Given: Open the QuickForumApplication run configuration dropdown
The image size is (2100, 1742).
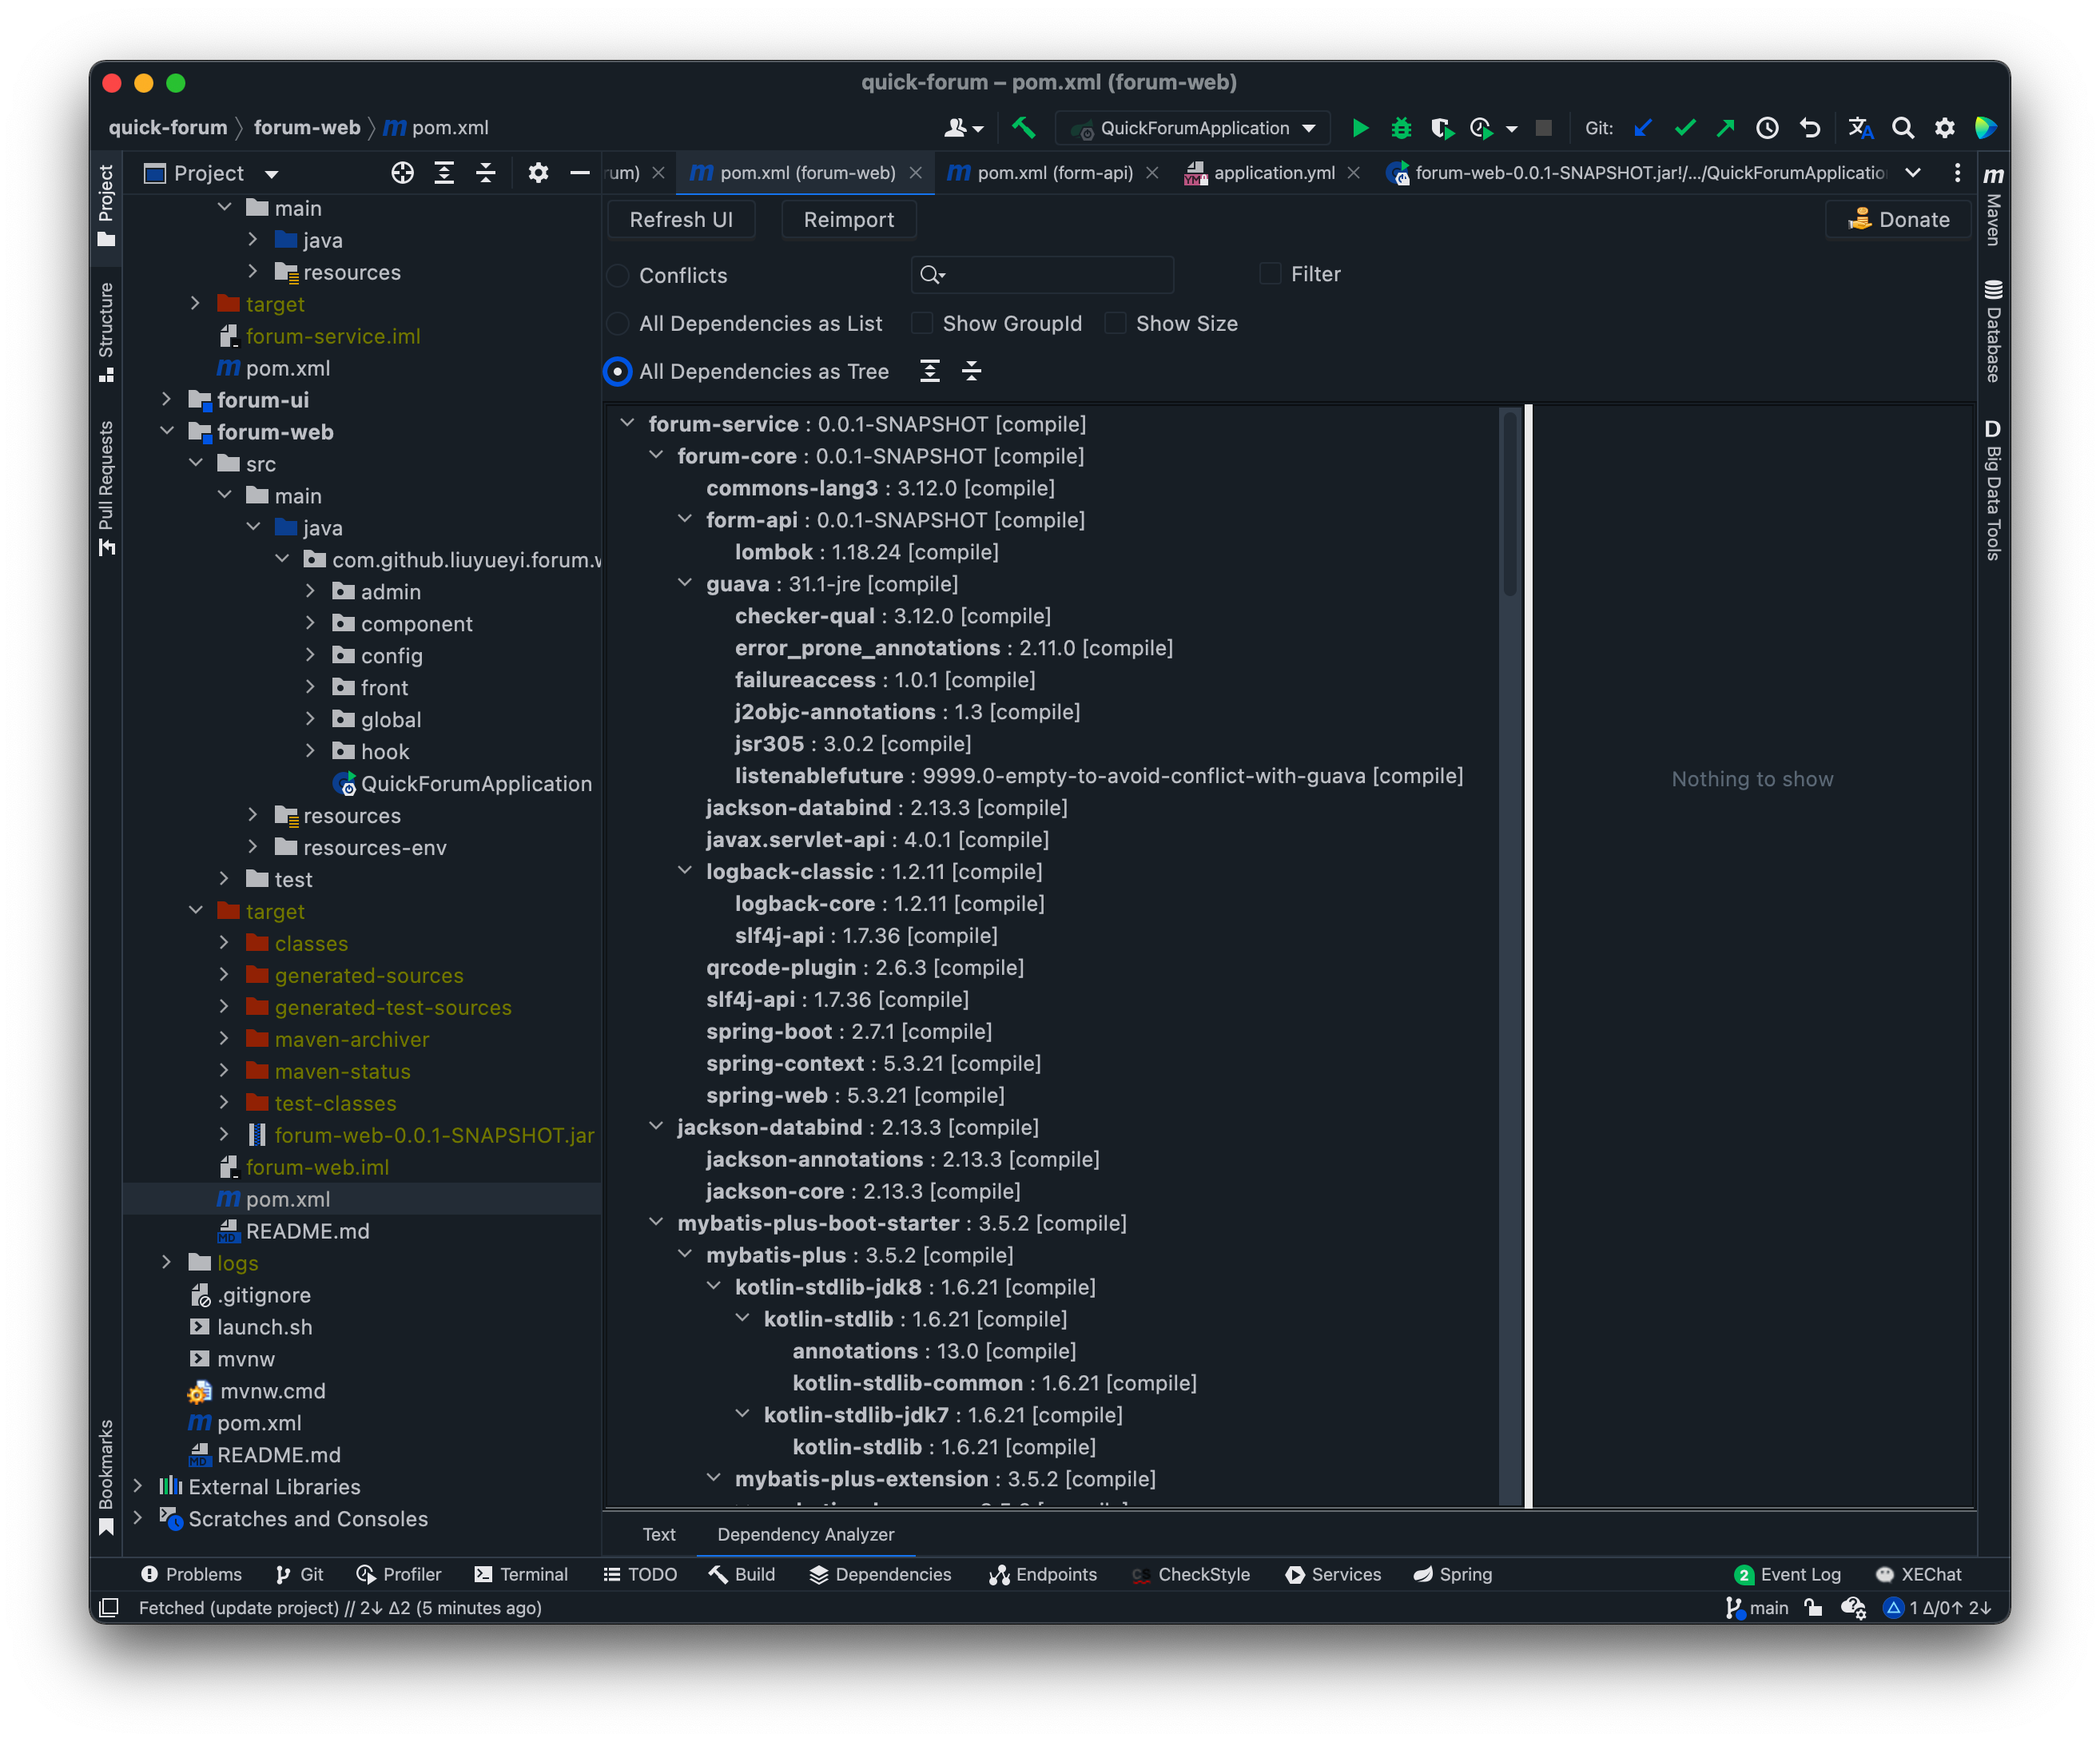Looking at the screenshot, I should [1195, 128].
